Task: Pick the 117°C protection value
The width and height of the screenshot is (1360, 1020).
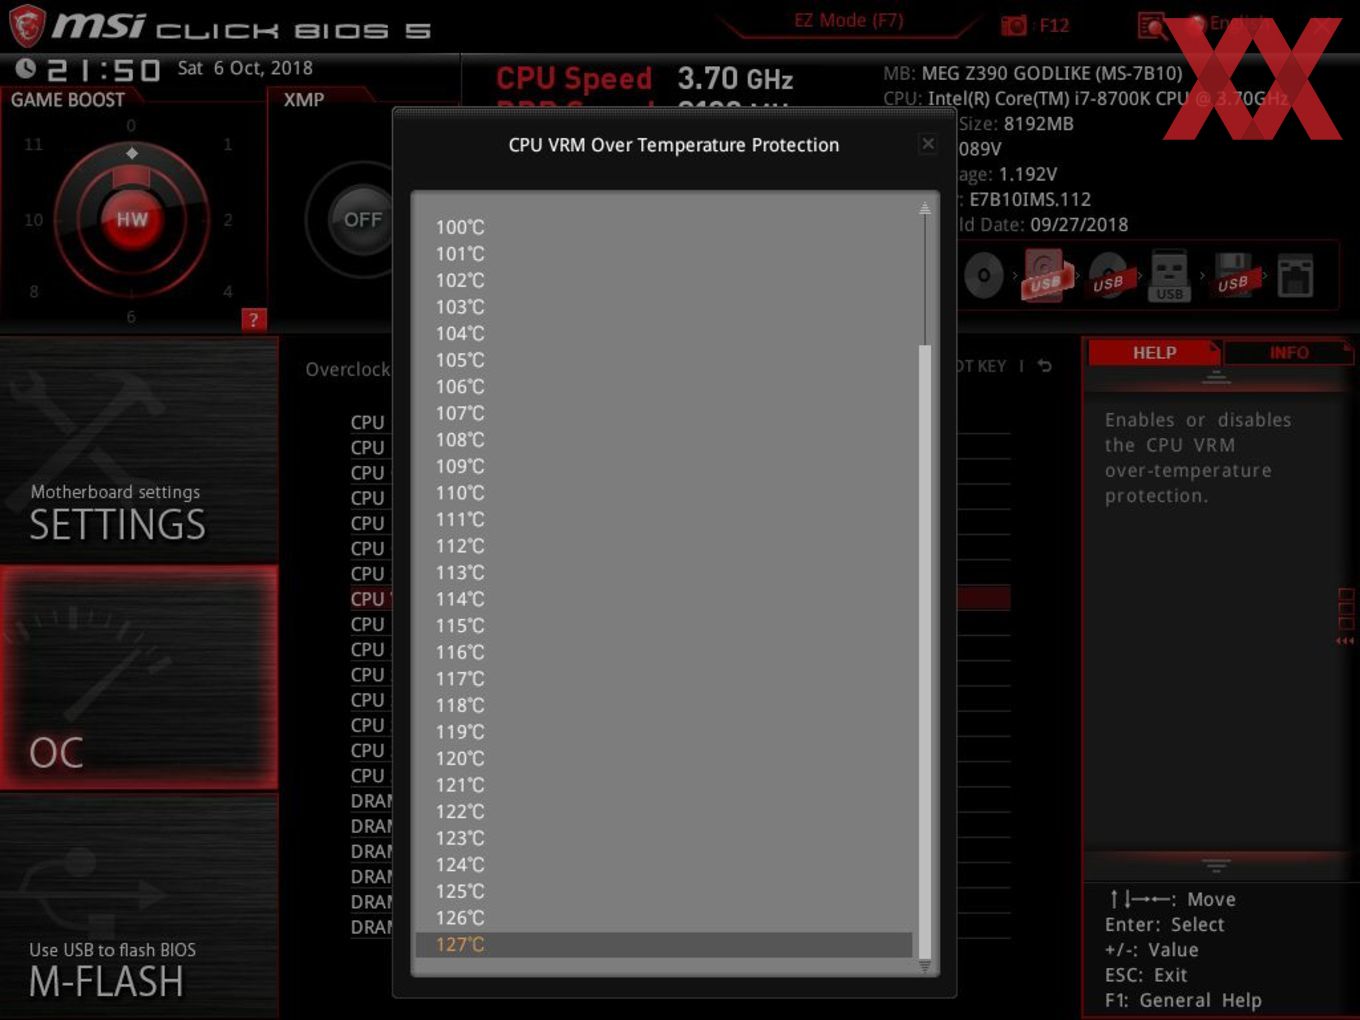Action: pos(664,678)
